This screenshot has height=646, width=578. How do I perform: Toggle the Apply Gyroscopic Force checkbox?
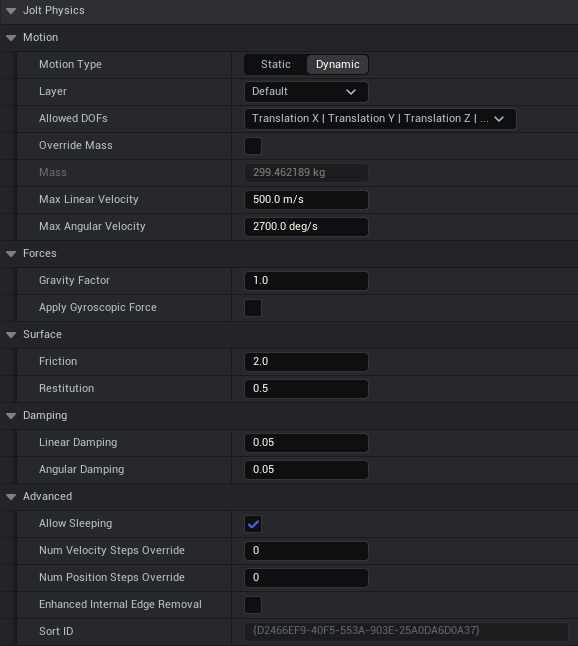coord(253,308)
